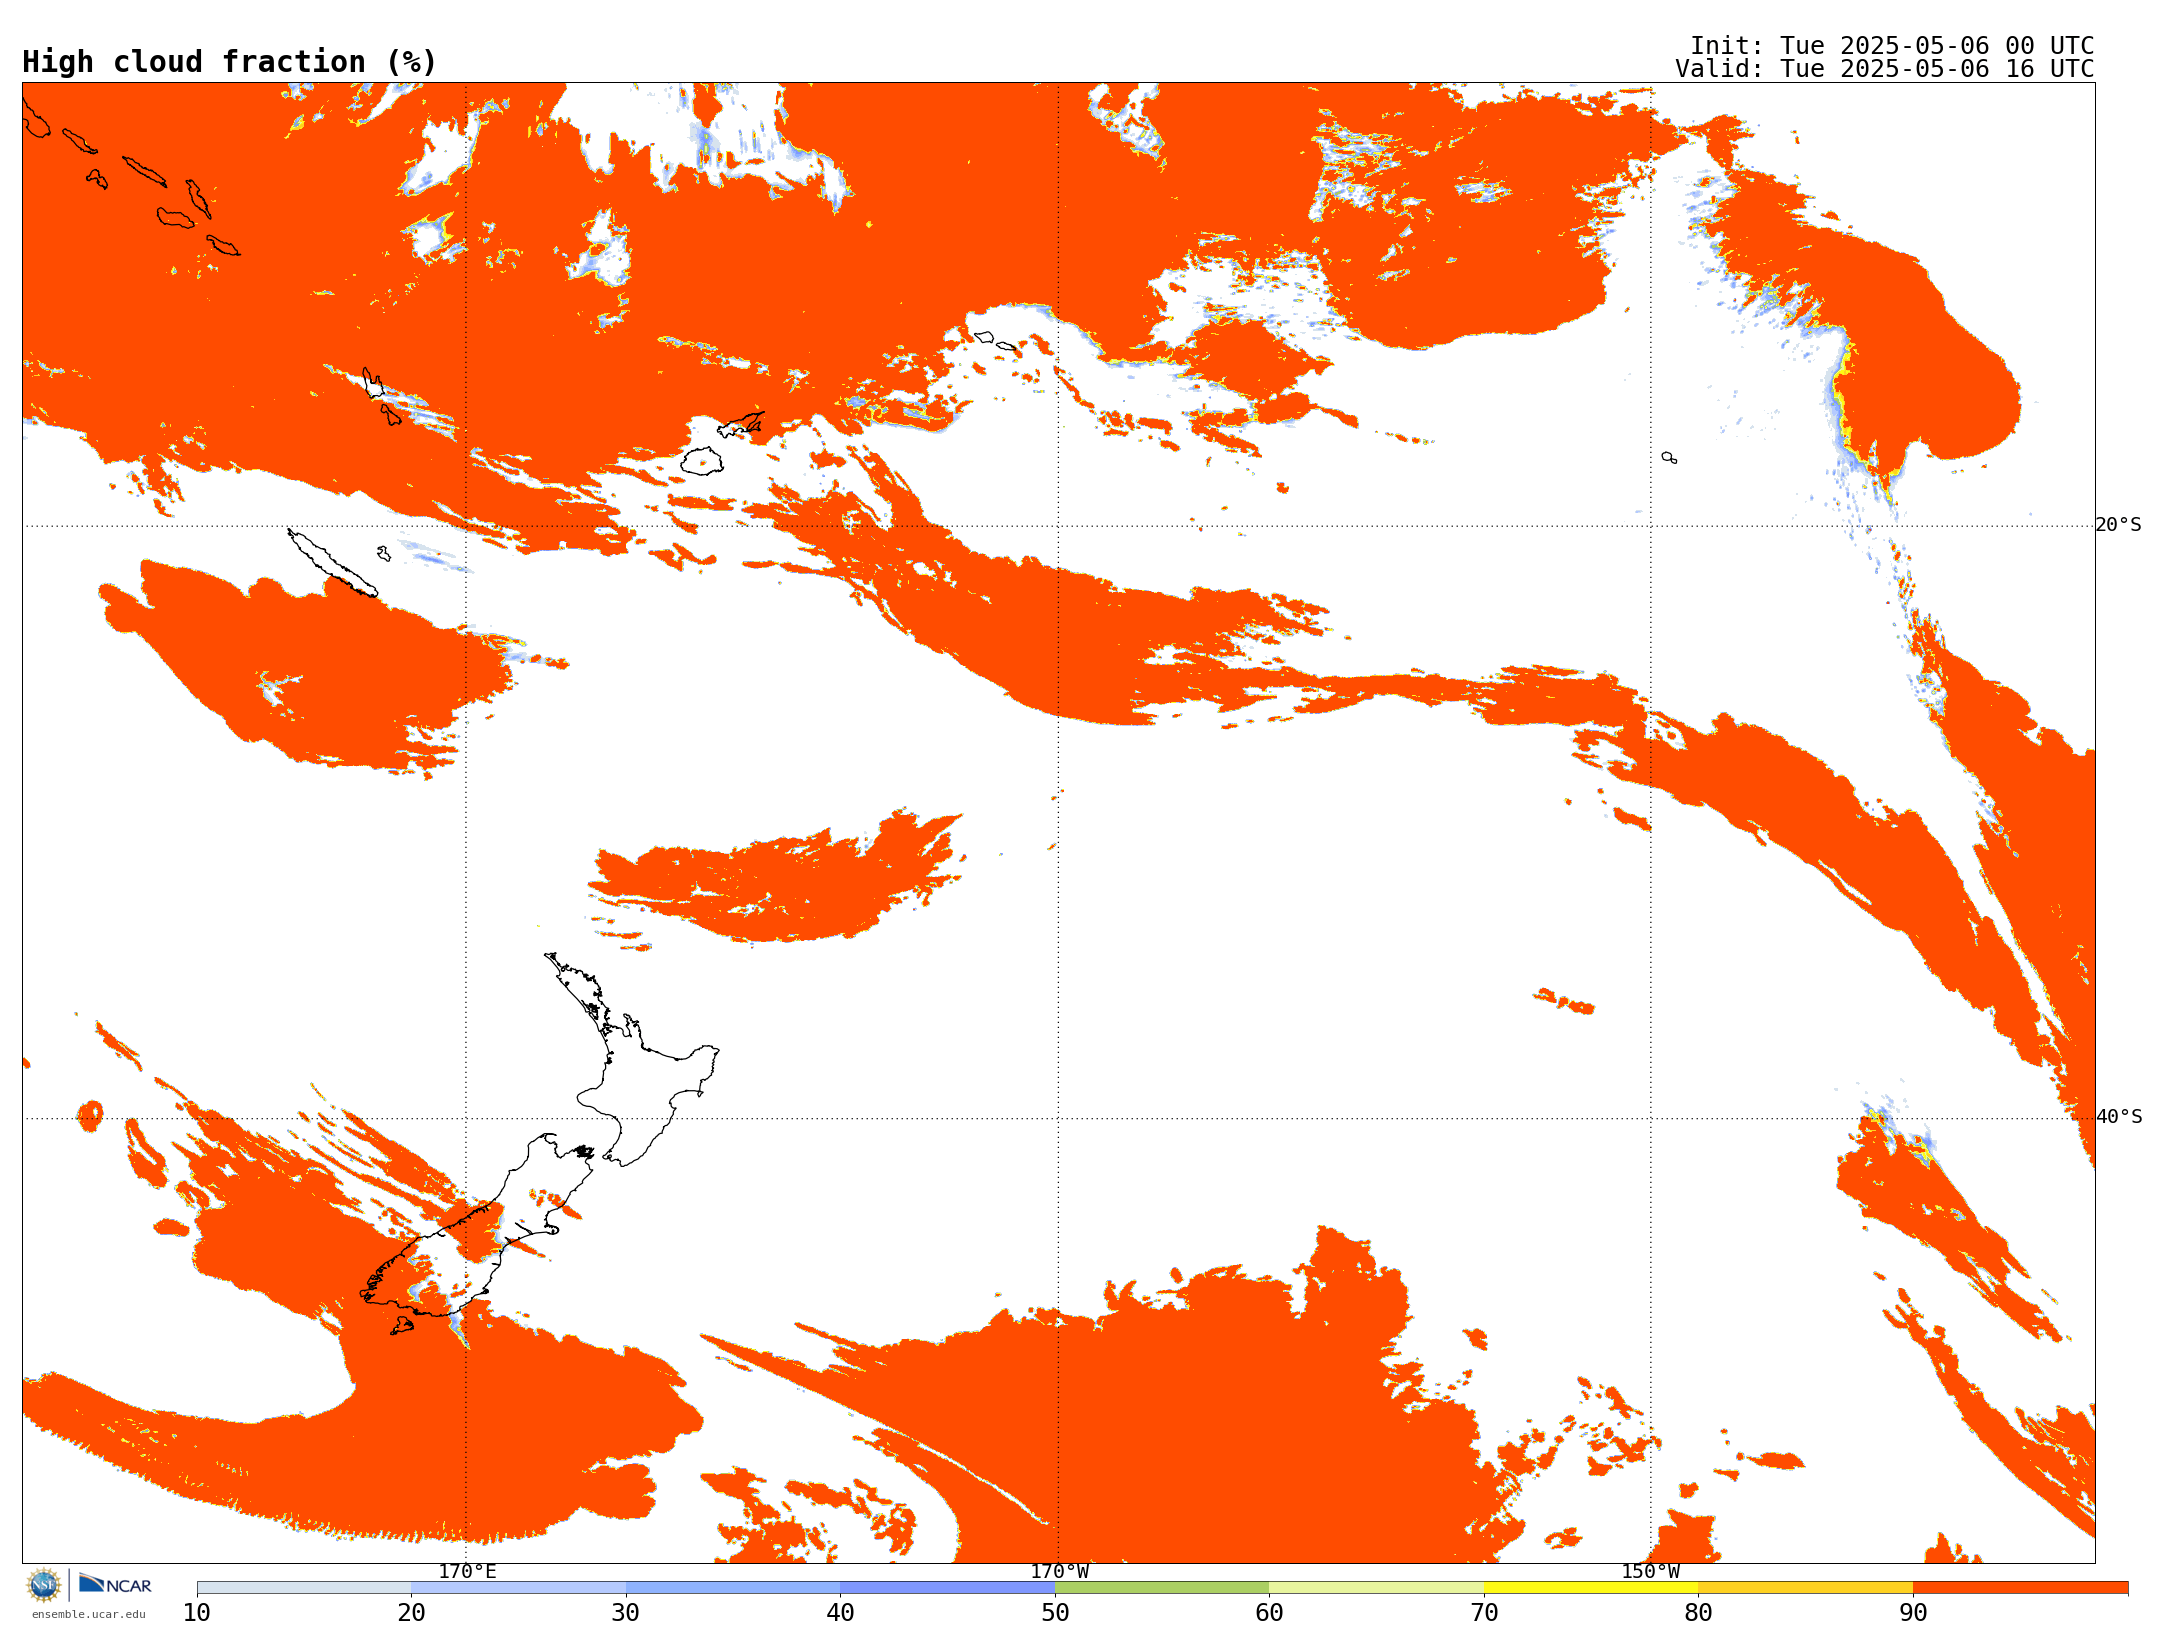Click the 40-50 periwinkle colorbar segment
Screen dimensions: 2160x1626
pyautogui.click(x=948, y=1588)
